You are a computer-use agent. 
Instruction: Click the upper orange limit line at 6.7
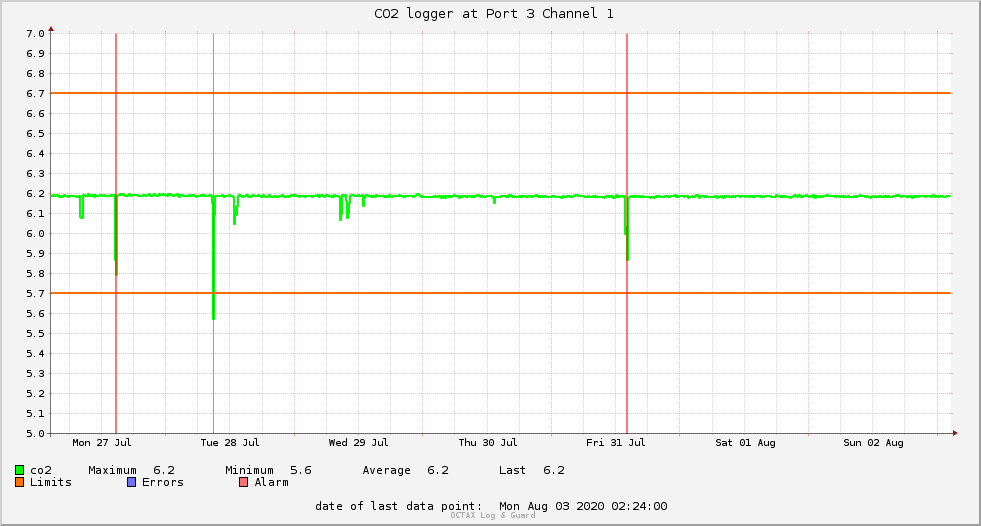[x=501, y=93]
